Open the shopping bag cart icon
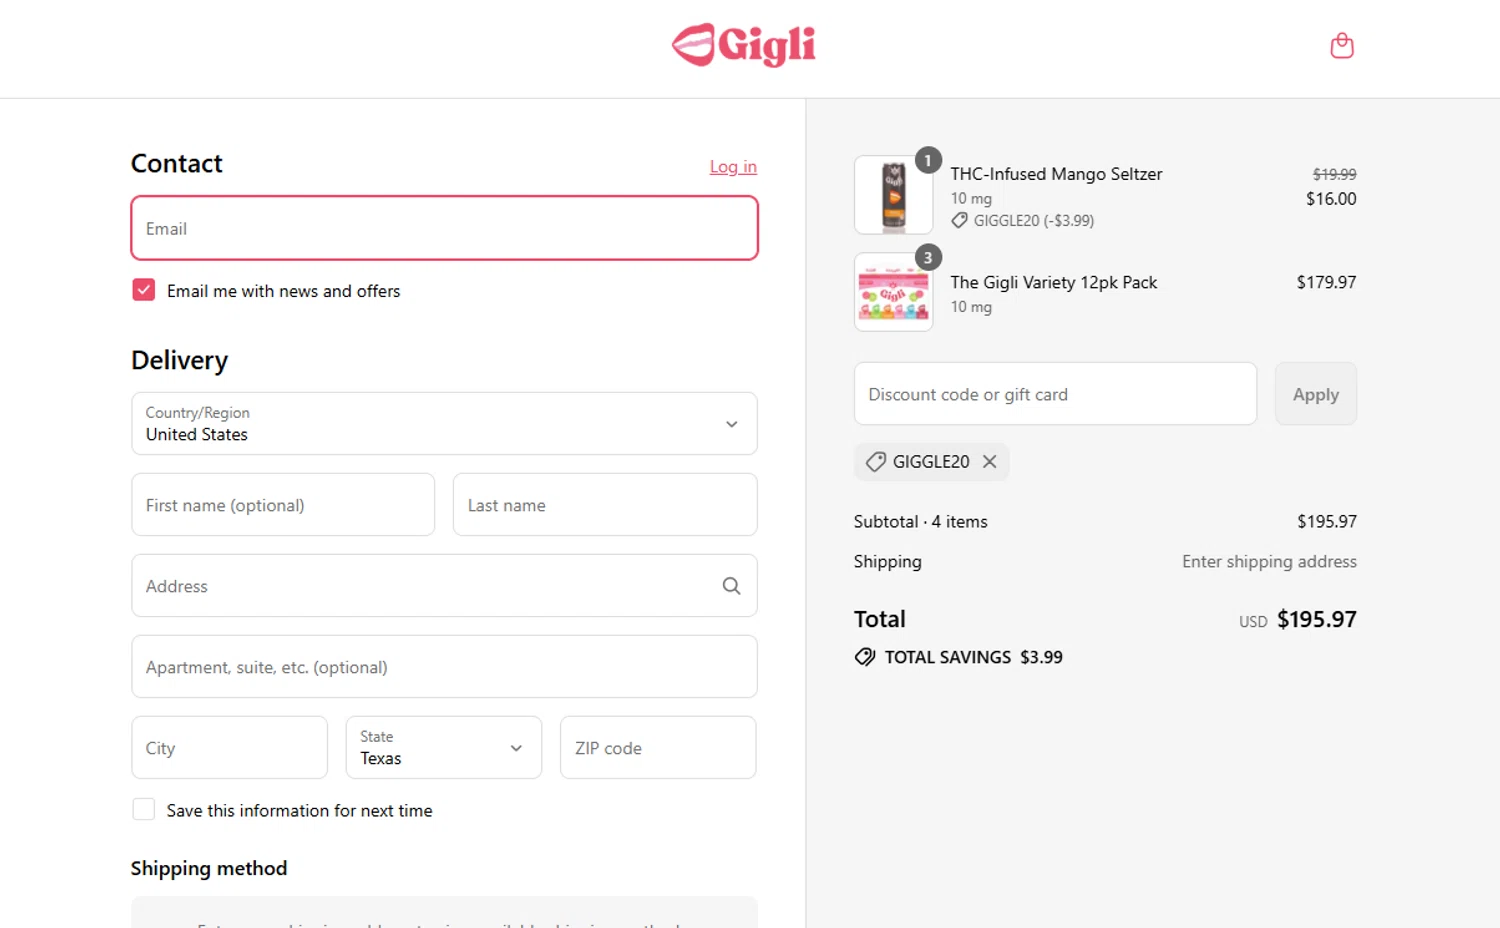This screenshot has height=928, width=1500. click(x=1342, y=46)
